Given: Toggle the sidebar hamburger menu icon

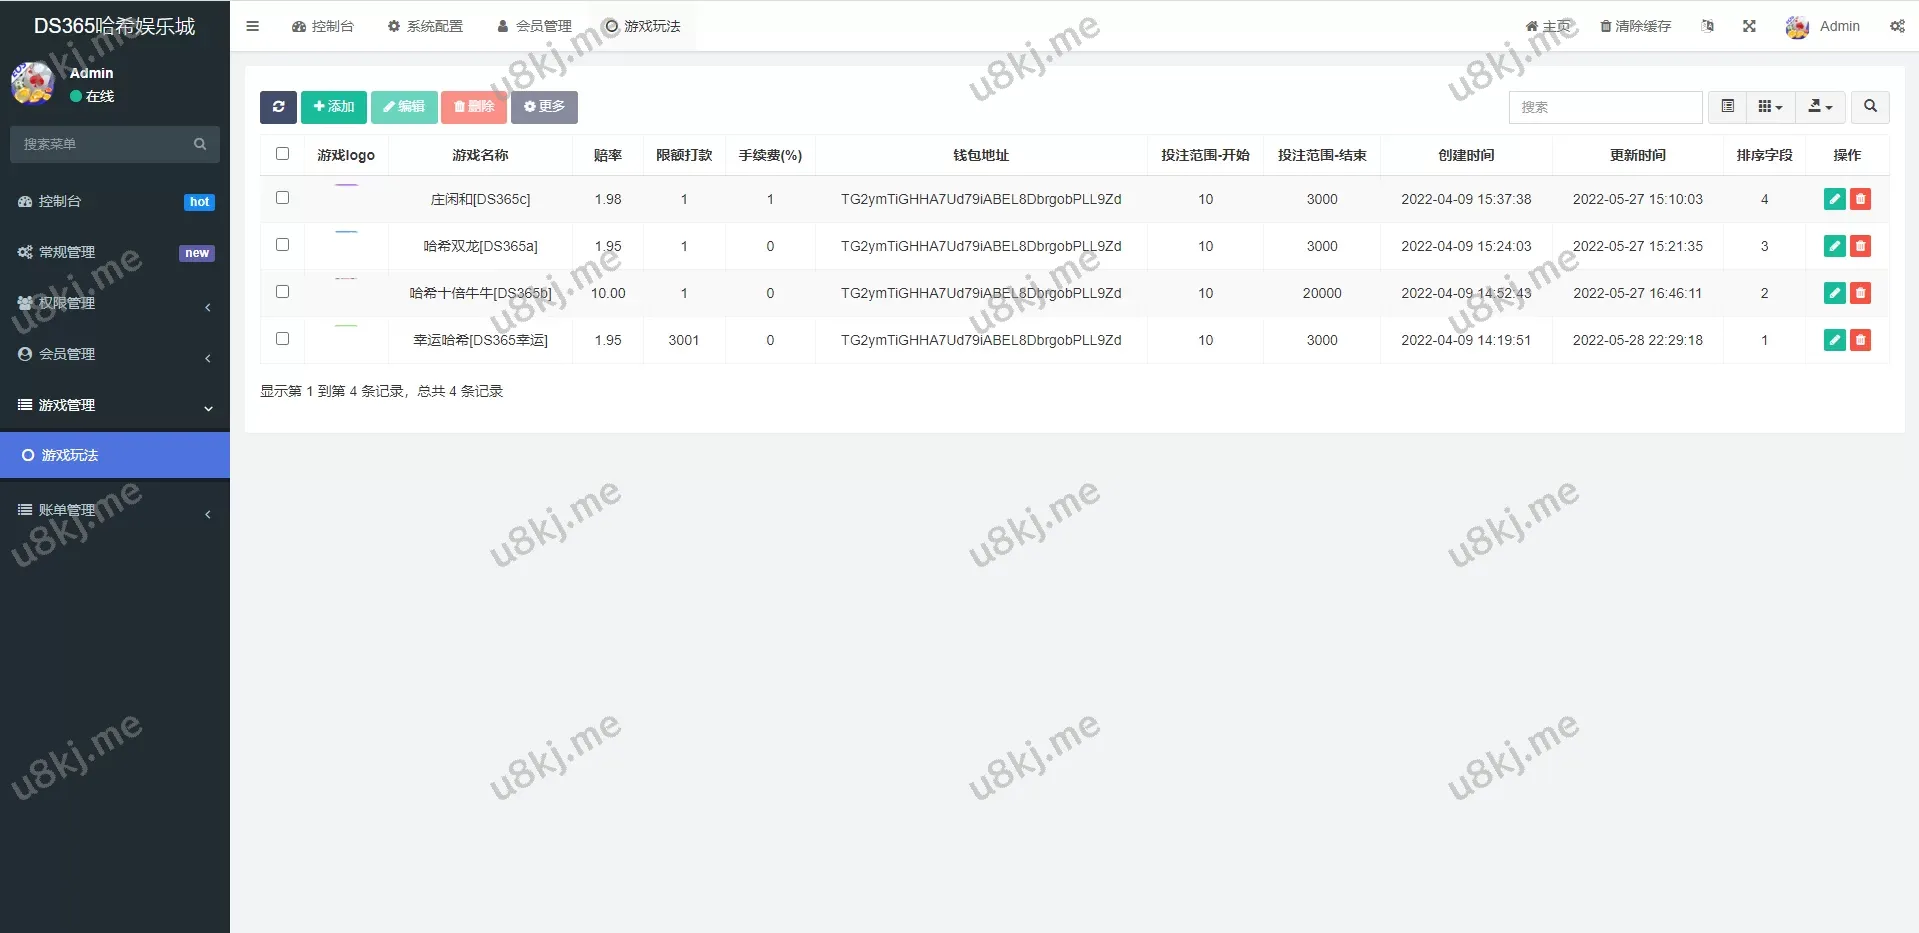Looking at the screenshot, I should 252,26.
